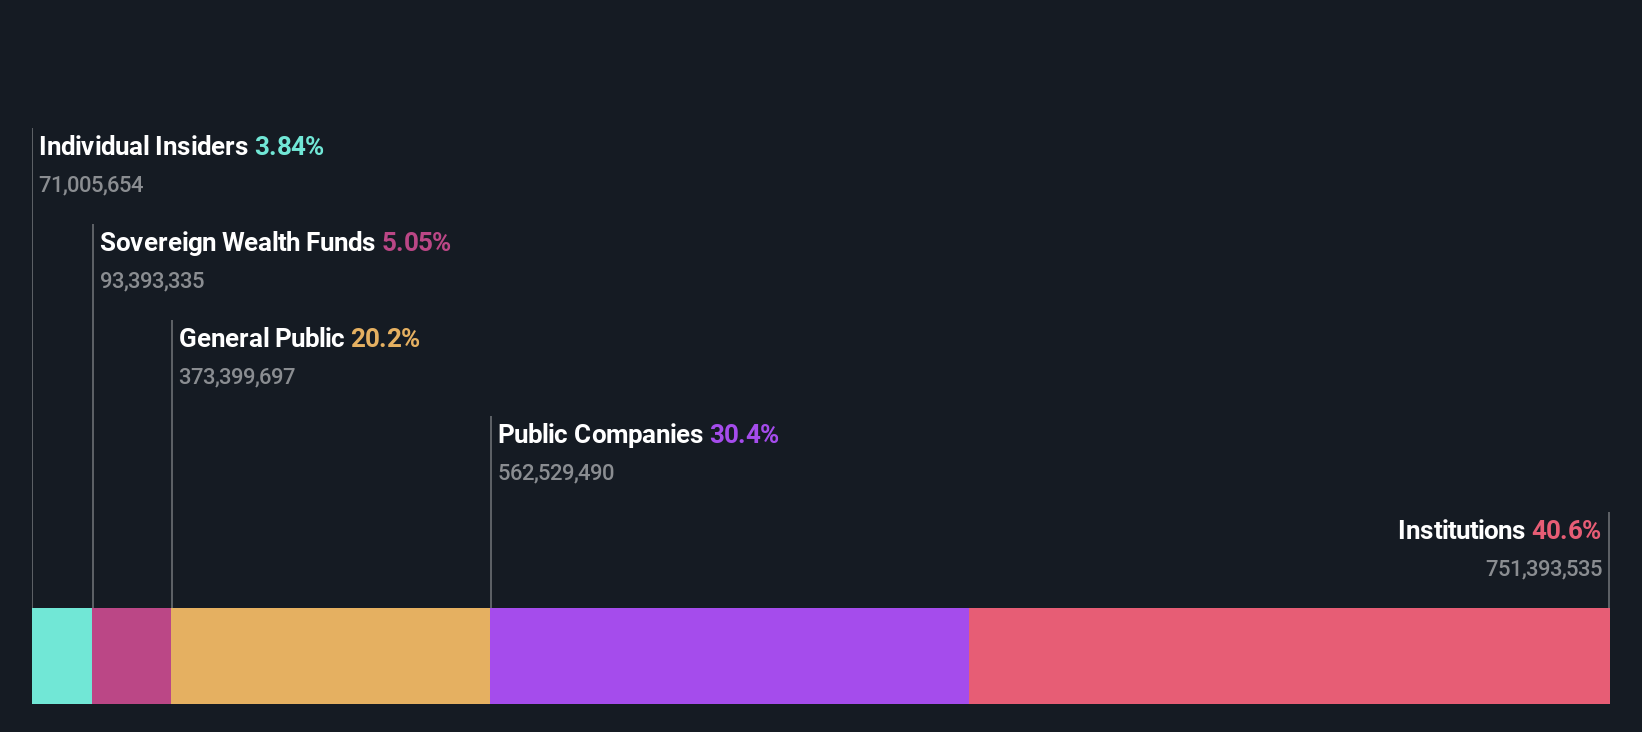
Task: Click the share count 93,393,335
Action: (152, 281)
